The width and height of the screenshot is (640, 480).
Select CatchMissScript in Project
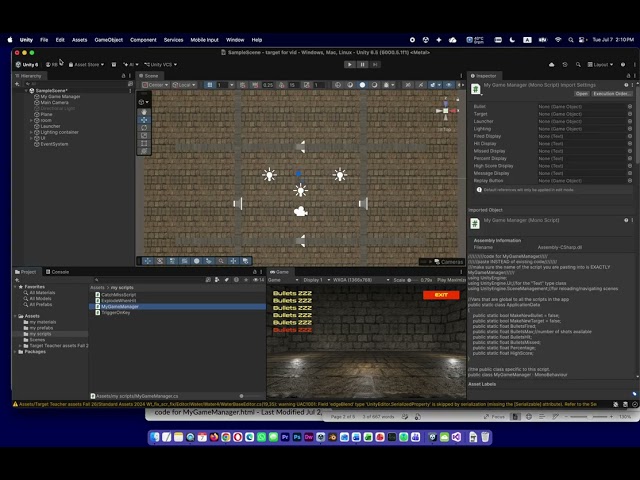click(118, 295)
